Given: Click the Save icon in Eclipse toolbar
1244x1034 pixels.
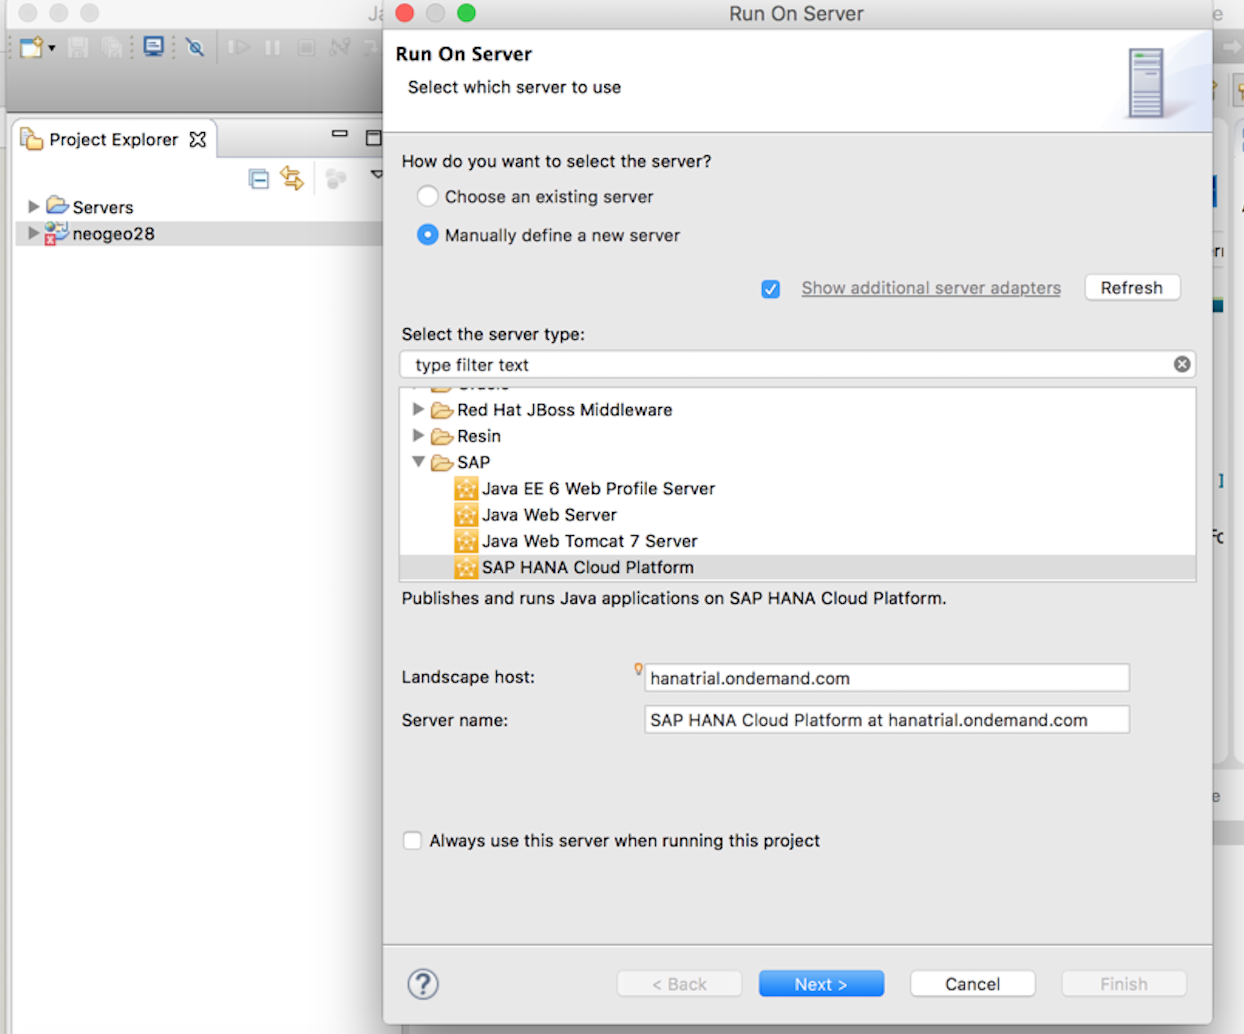Looking at the screenshot, I should tap(78, 47).
